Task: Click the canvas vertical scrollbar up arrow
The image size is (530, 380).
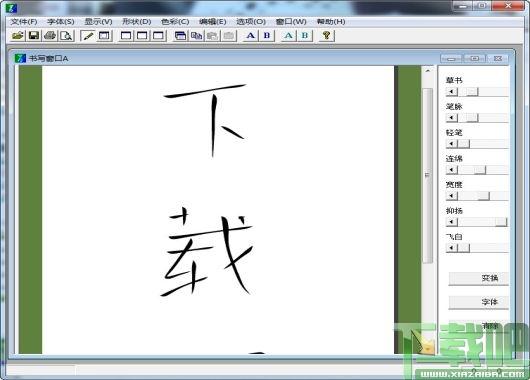Action: [428, 71]
